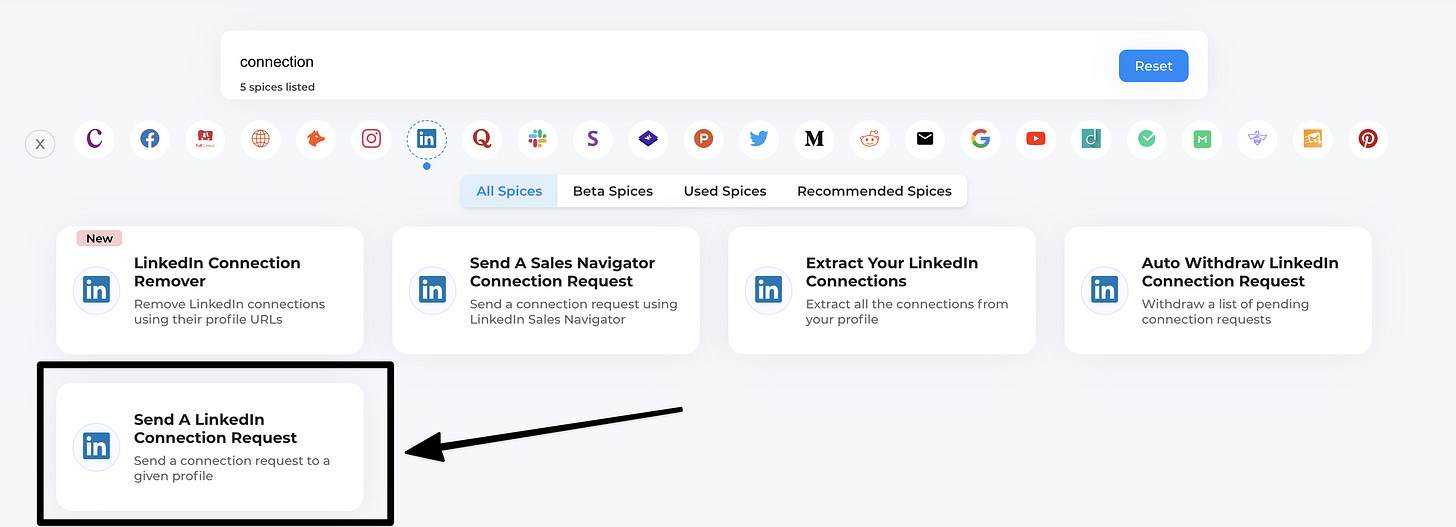Filter spices by Instagram icon
The height and width of the screenshot is (527, 1456).
[371, 139]
